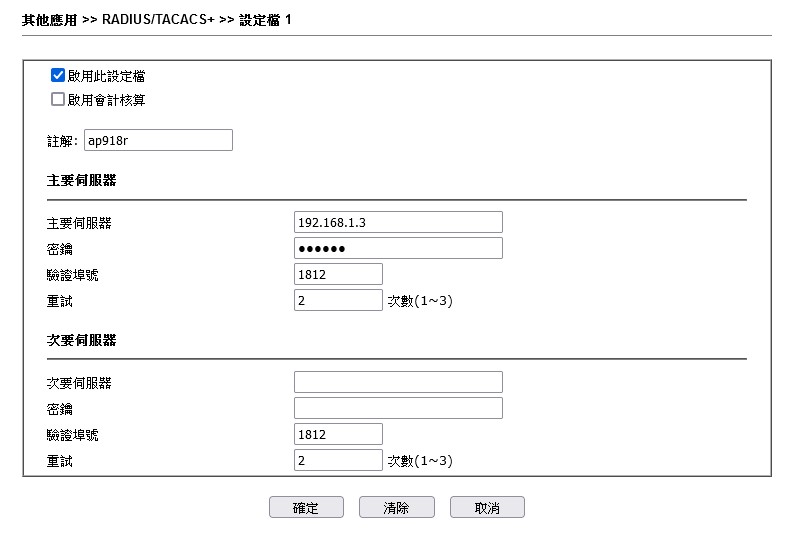Click the primary server 重試 count field
Screen dimensions: 793x536
point(338,300)
